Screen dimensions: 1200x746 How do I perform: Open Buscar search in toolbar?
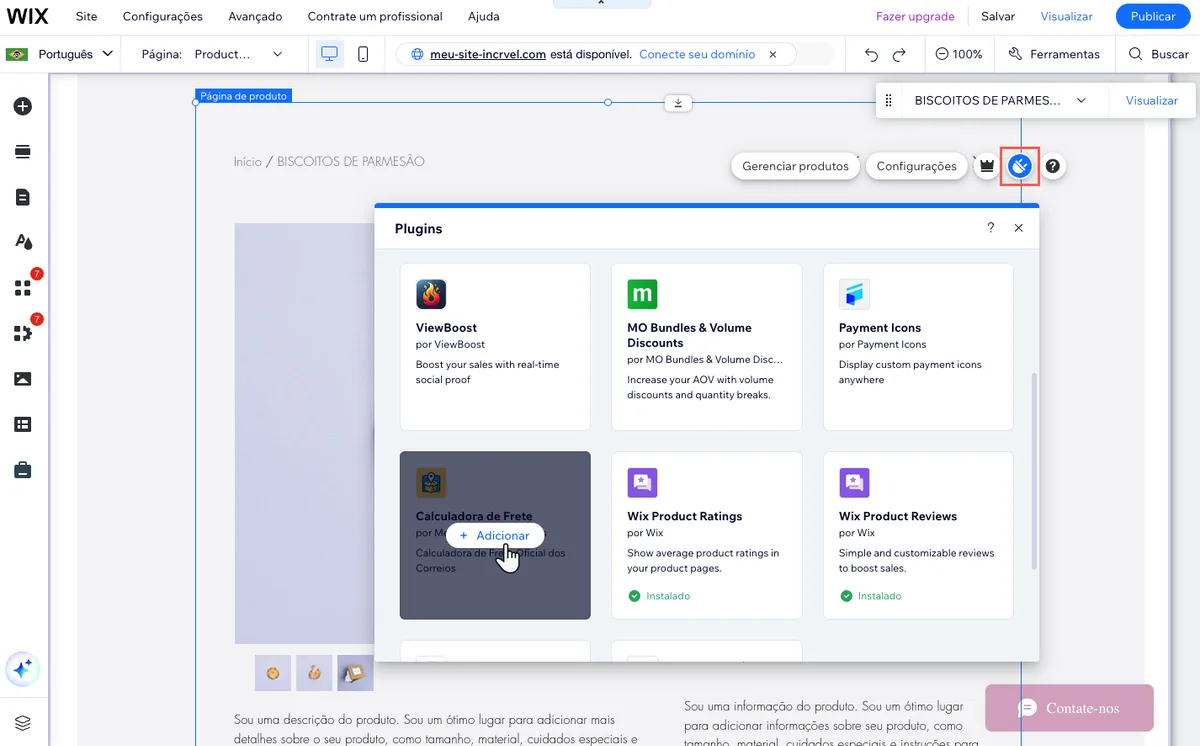click(1159, 54)
